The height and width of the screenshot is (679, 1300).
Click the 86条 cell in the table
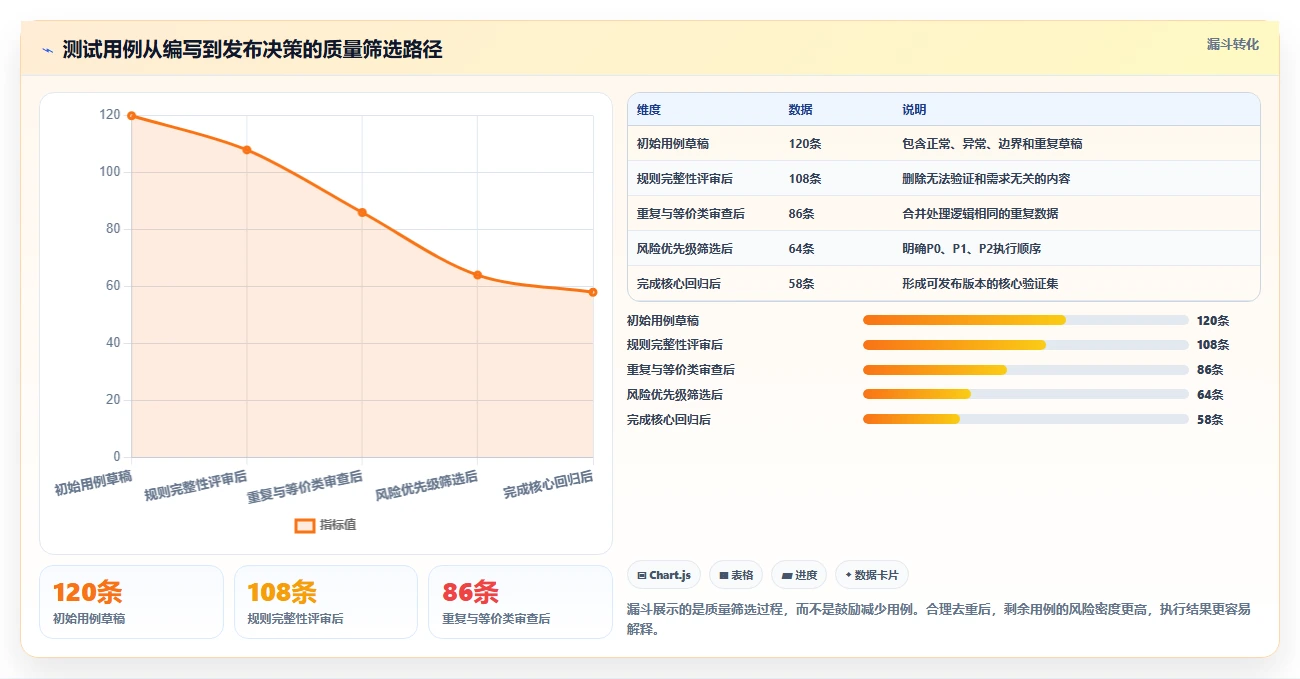[x=801, y=214]
